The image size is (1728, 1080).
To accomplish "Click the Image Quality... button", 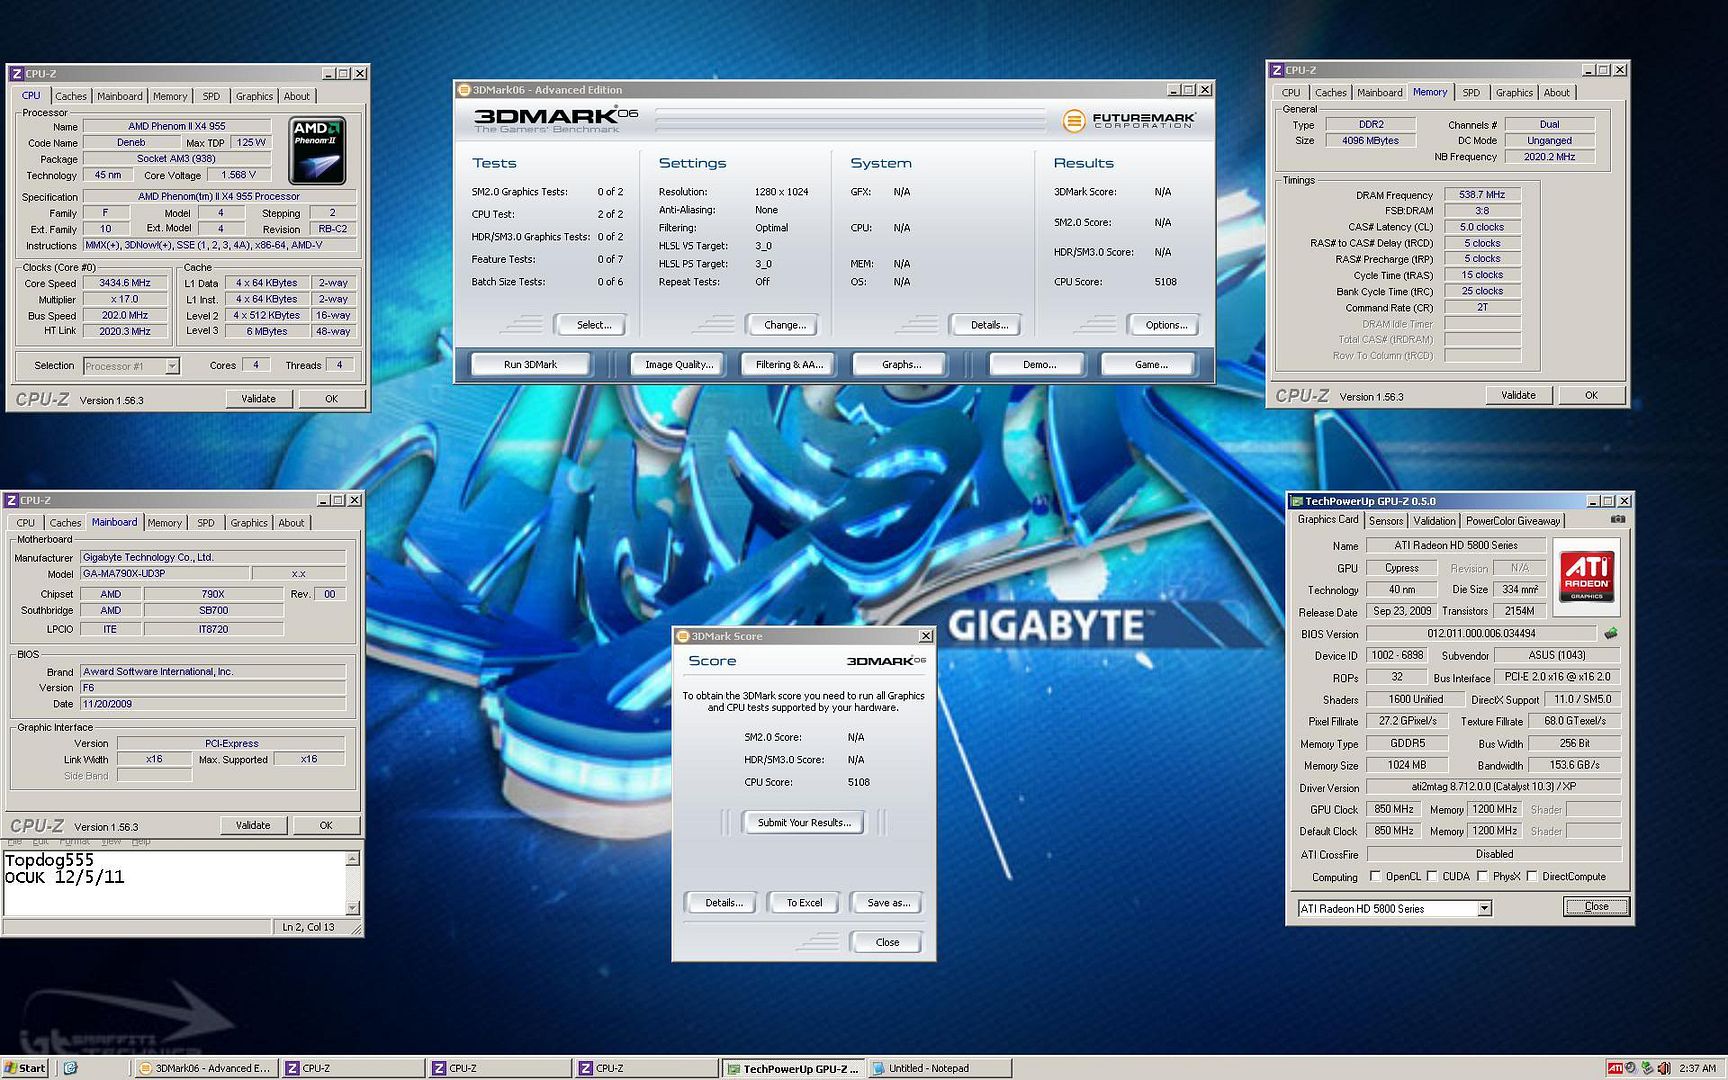I will [679, 365].
